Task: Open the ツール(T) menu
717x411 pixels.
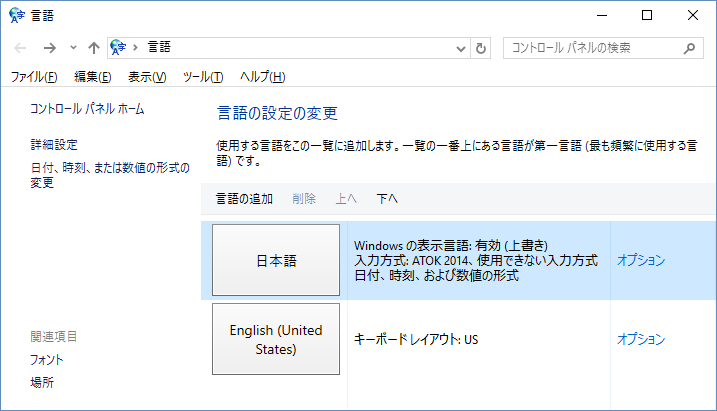Action: point(204,77)
